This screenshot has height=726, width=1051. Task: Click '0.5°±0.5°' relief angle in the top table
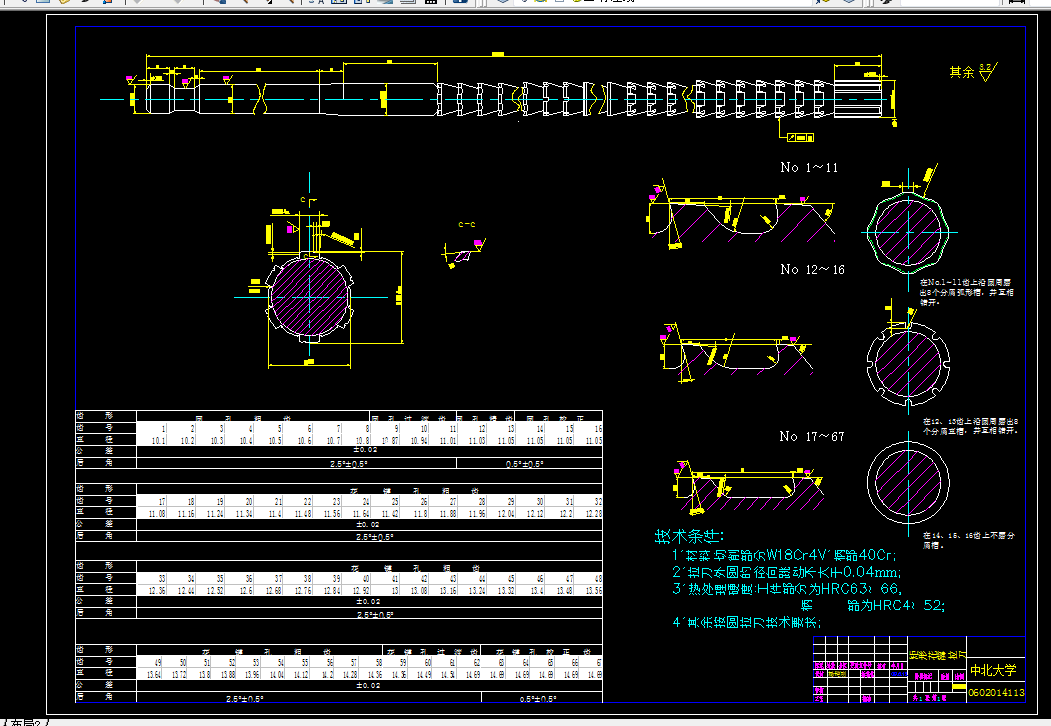525,464
